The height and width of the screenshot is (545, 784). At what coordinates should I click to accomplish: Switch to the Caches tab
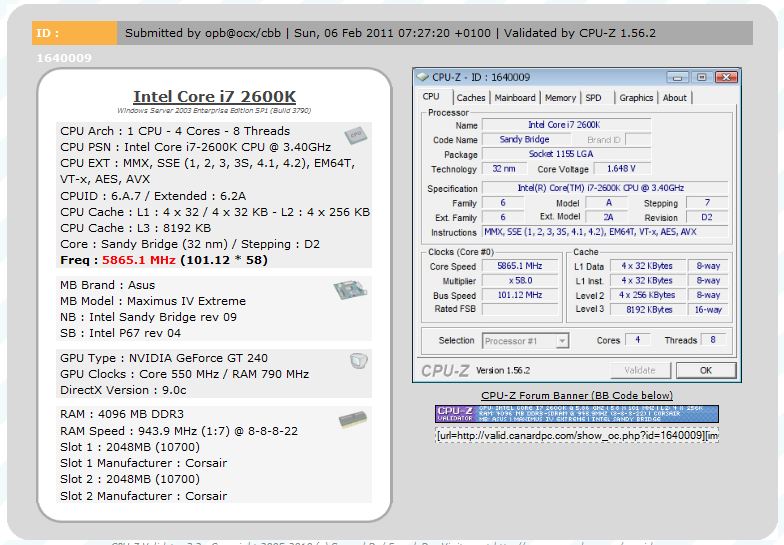[471, 98]
